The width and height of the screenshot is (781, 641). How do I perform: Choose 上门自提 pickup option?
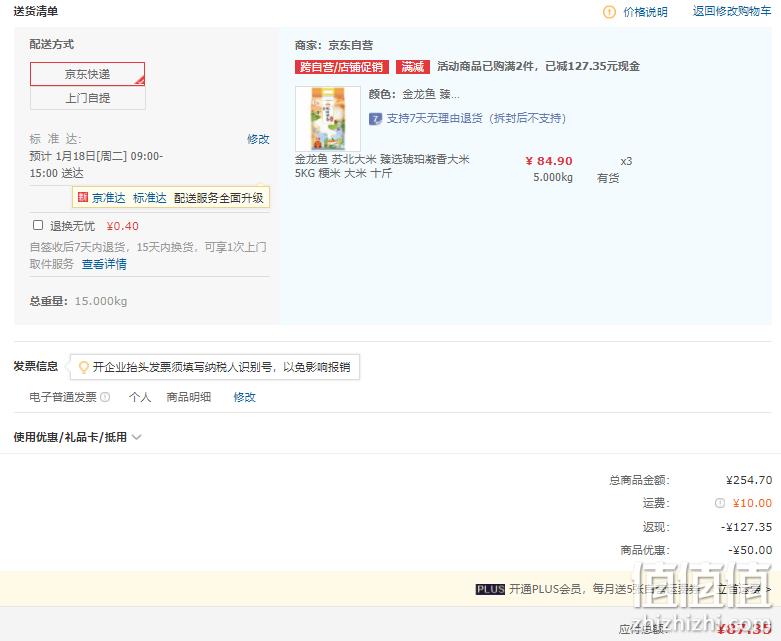click(x=88, y=98)
